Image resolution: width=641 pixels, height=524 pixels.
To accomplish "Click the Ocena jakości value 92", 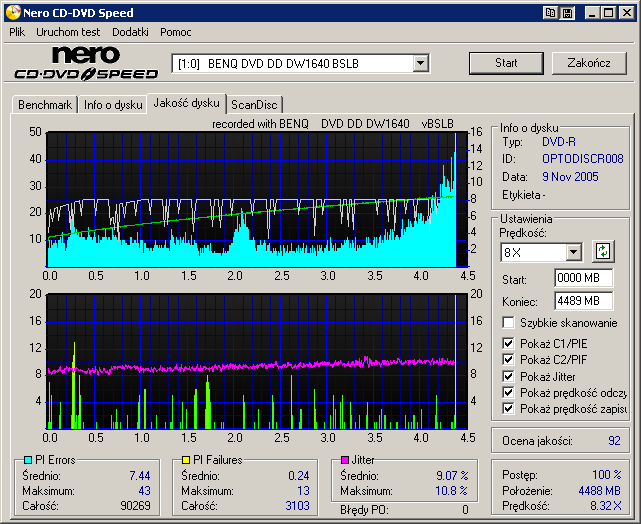I will (614, 441).
